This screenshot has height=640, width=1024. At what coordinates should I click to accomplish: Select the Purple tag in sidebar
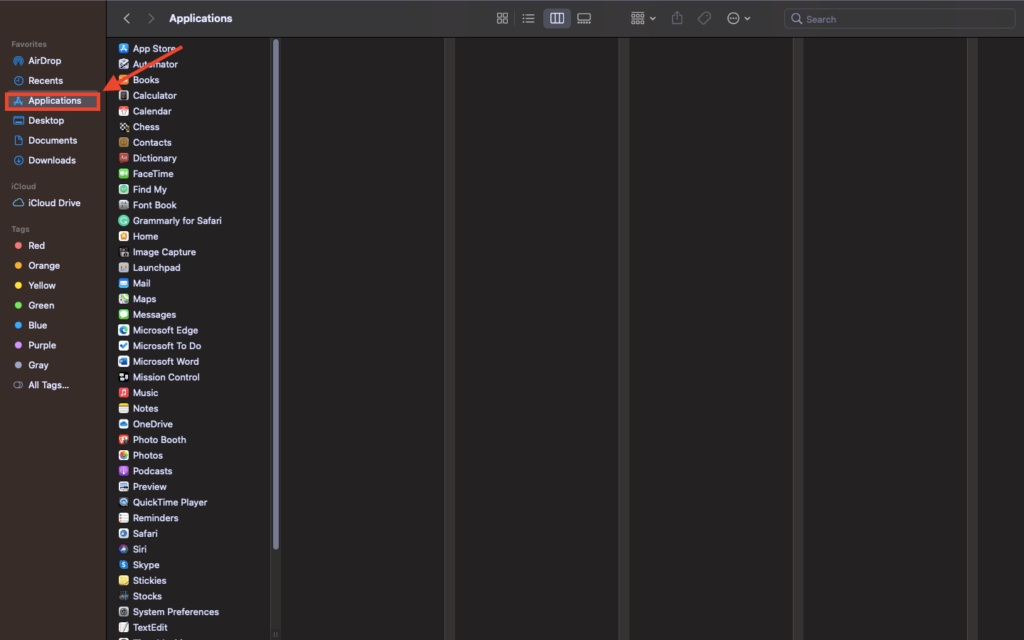42,345
